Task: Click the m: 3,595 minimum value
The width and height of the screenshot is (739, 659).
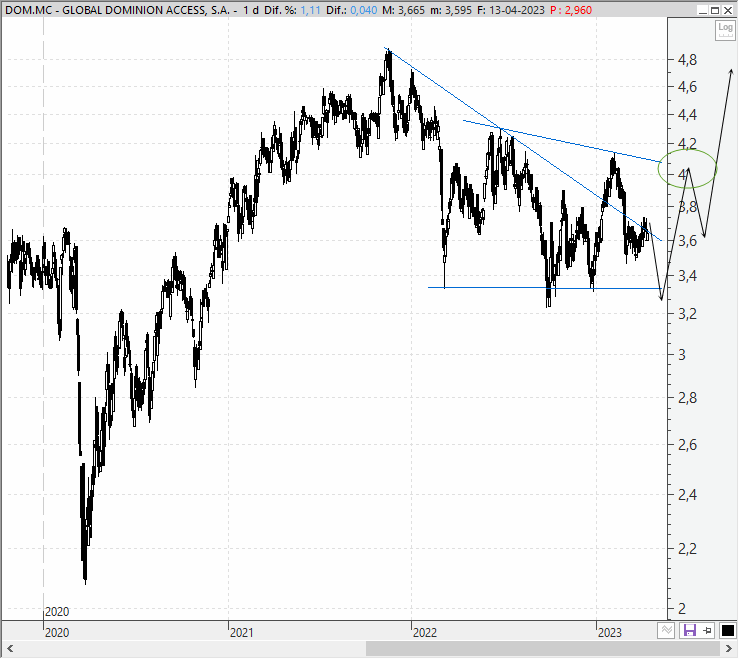Action: (451, 10)
